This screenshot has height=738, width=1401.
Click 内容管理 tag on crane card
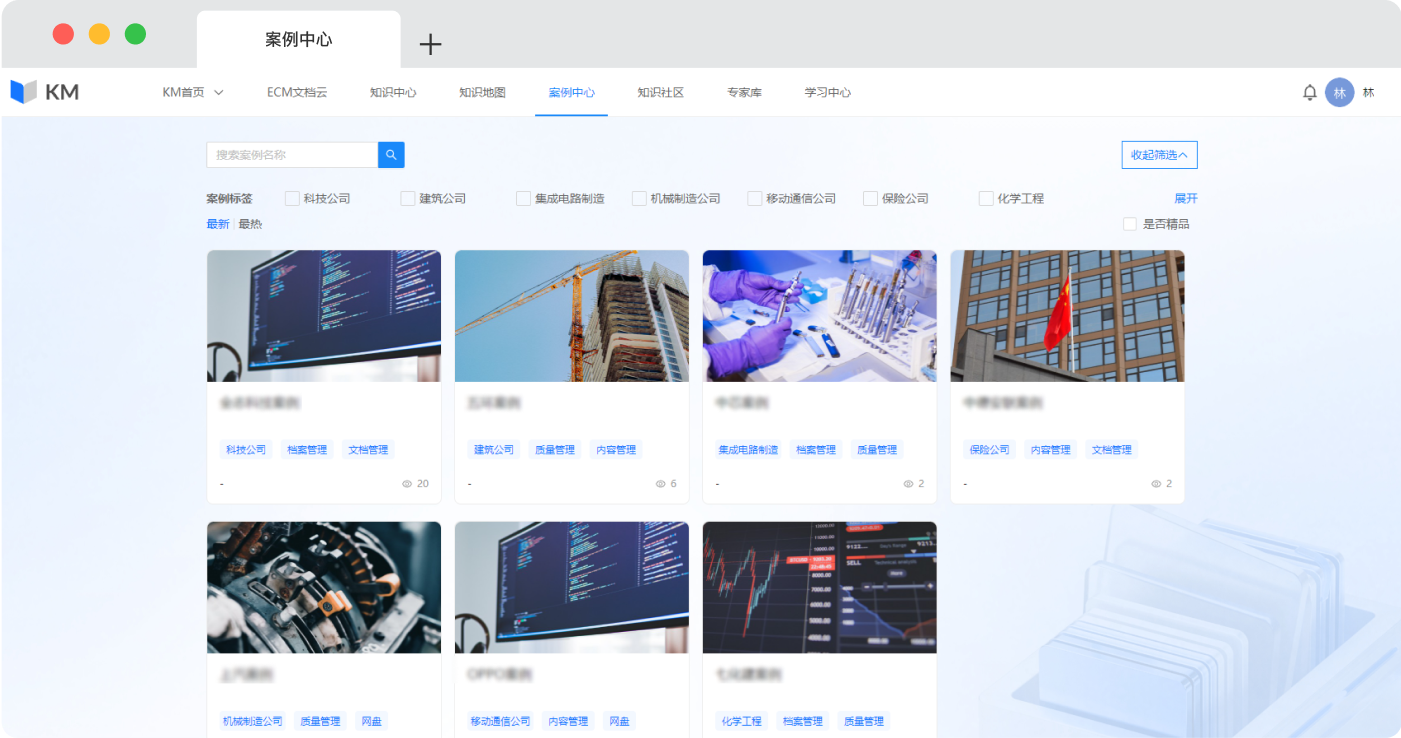pyautogui.click(x=616, y=450)
